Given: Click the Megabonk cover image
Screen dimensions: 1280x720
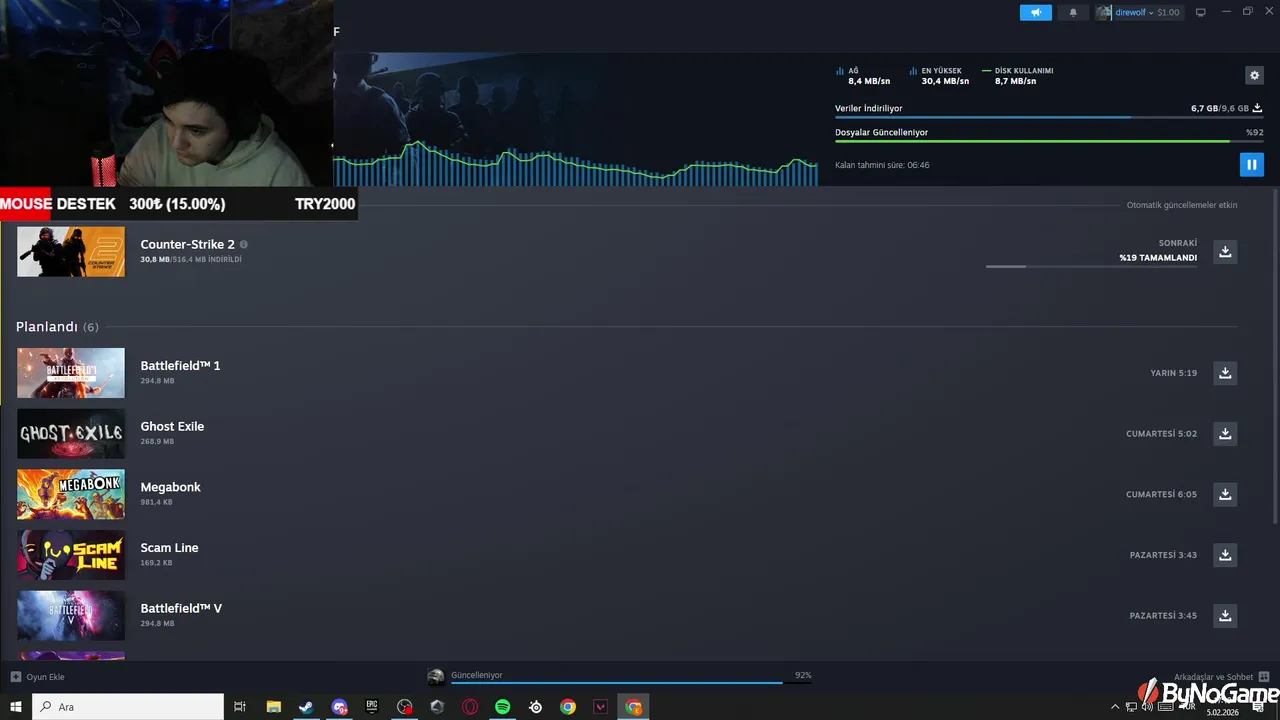Looking at the screenshot, I should (x=71, y=494).
